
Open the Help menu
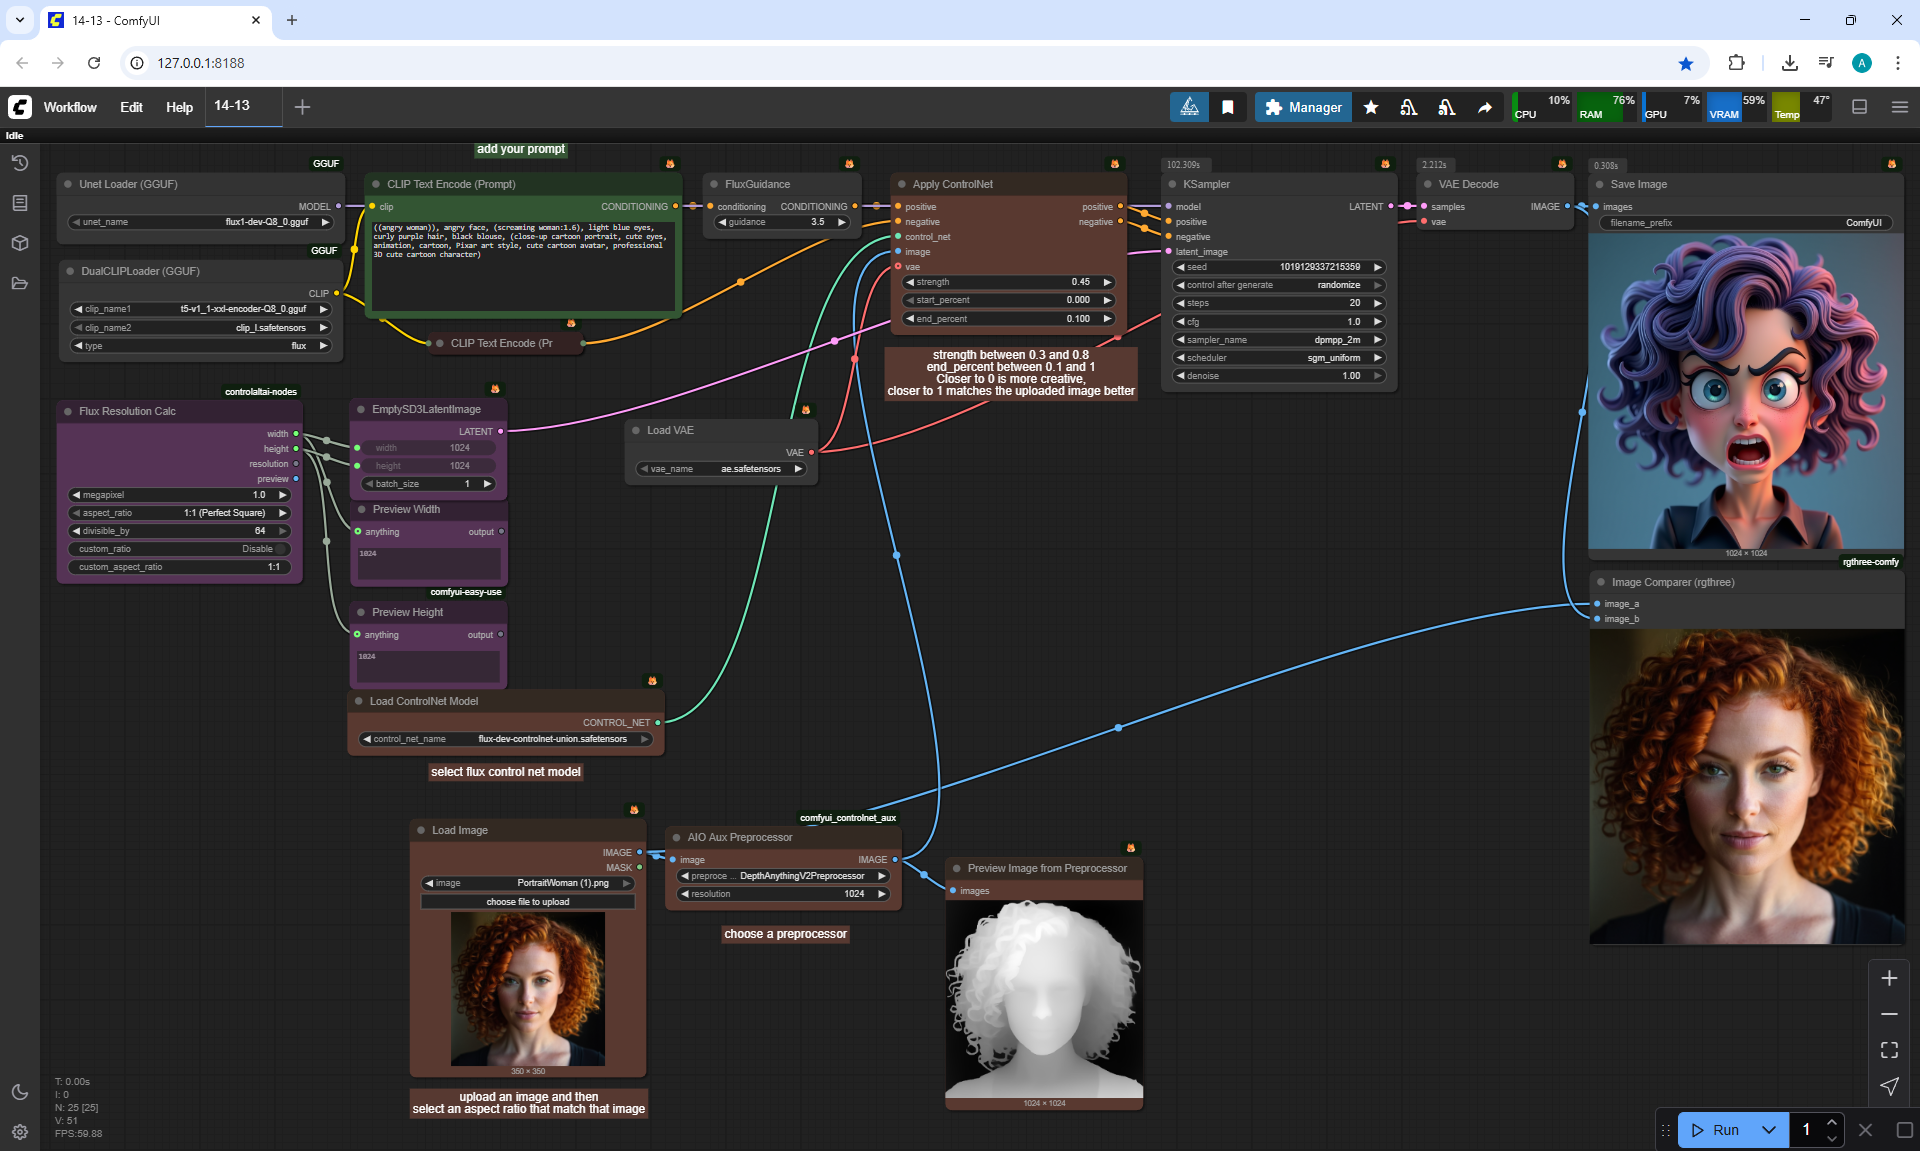179,107
